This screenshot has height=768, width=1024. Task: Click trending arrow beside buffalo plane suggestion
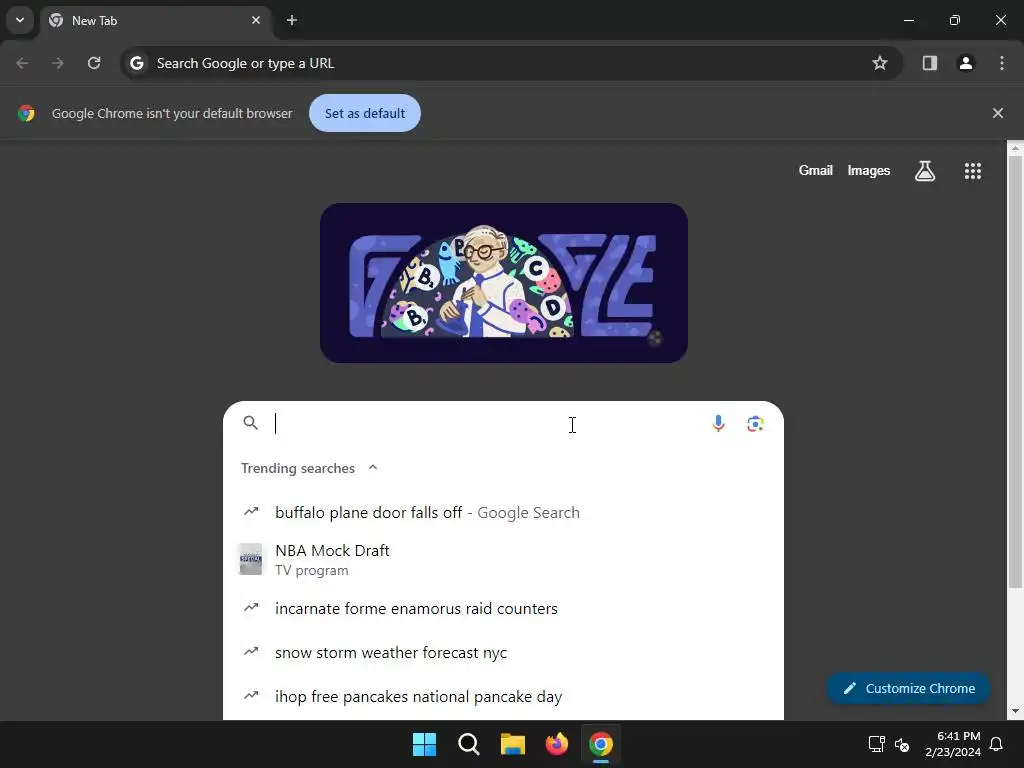pyautogui.click(x=251, y=511)
